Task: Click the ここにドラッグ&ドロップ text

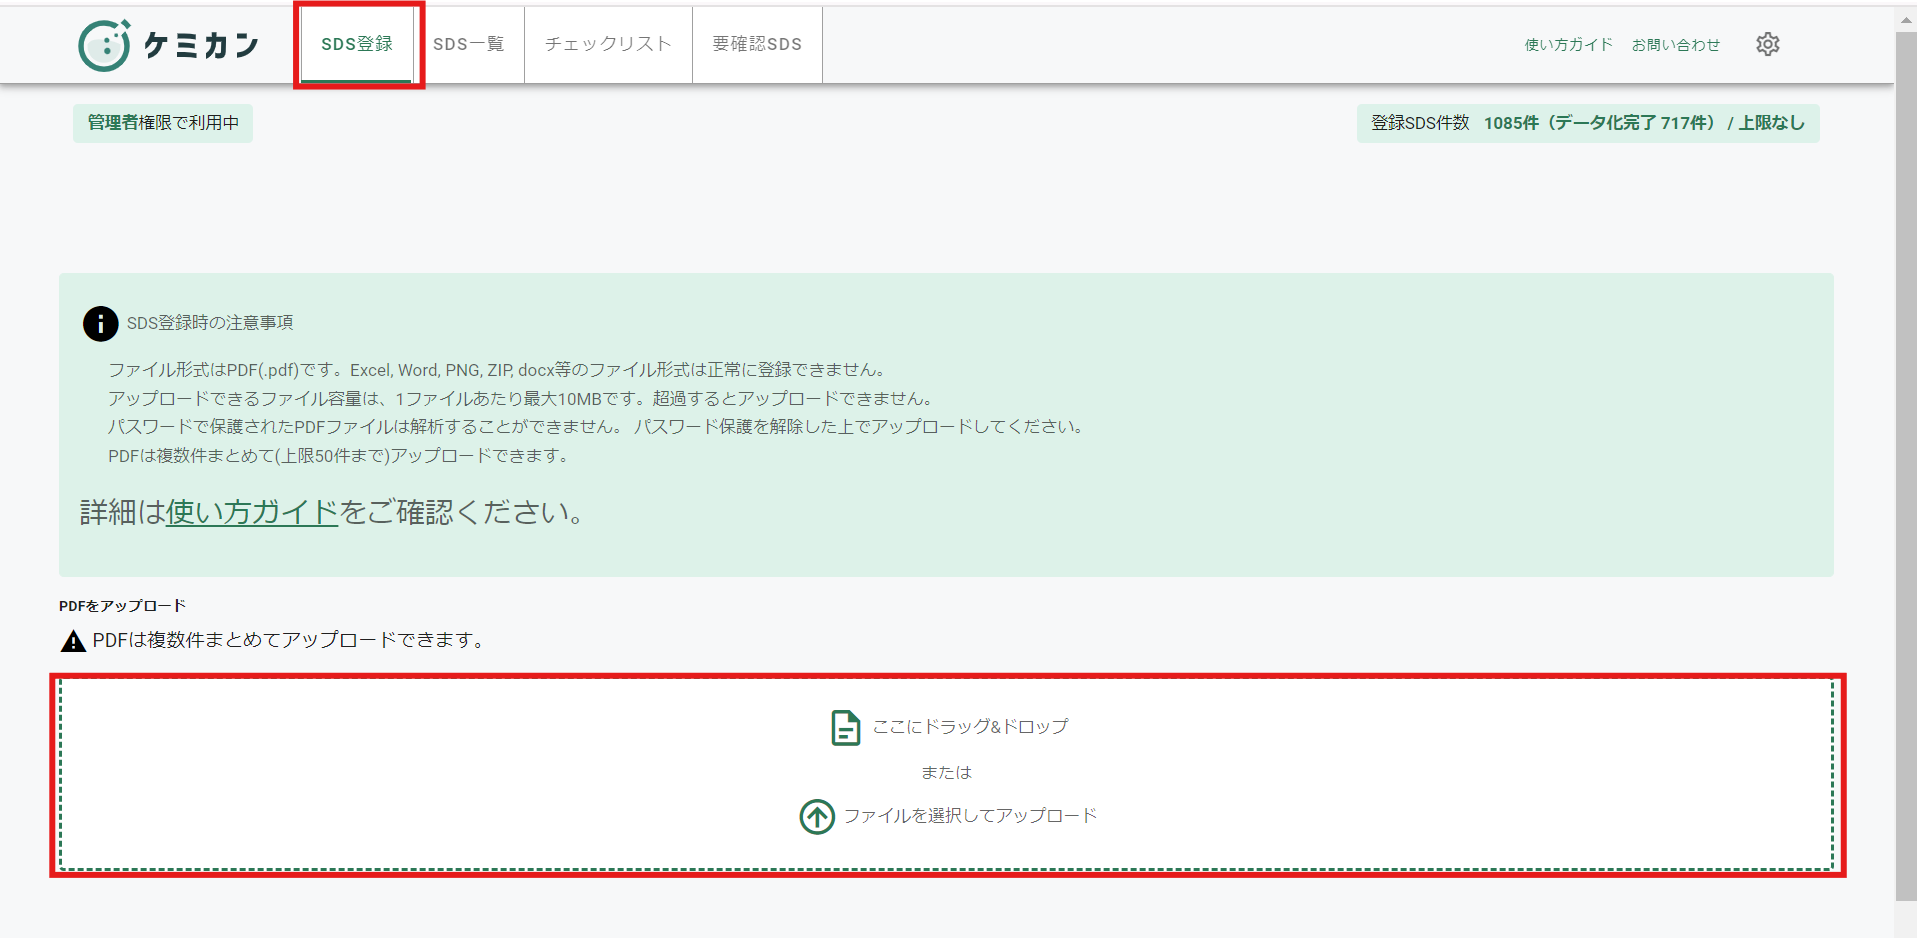Action: click(970, 727)
